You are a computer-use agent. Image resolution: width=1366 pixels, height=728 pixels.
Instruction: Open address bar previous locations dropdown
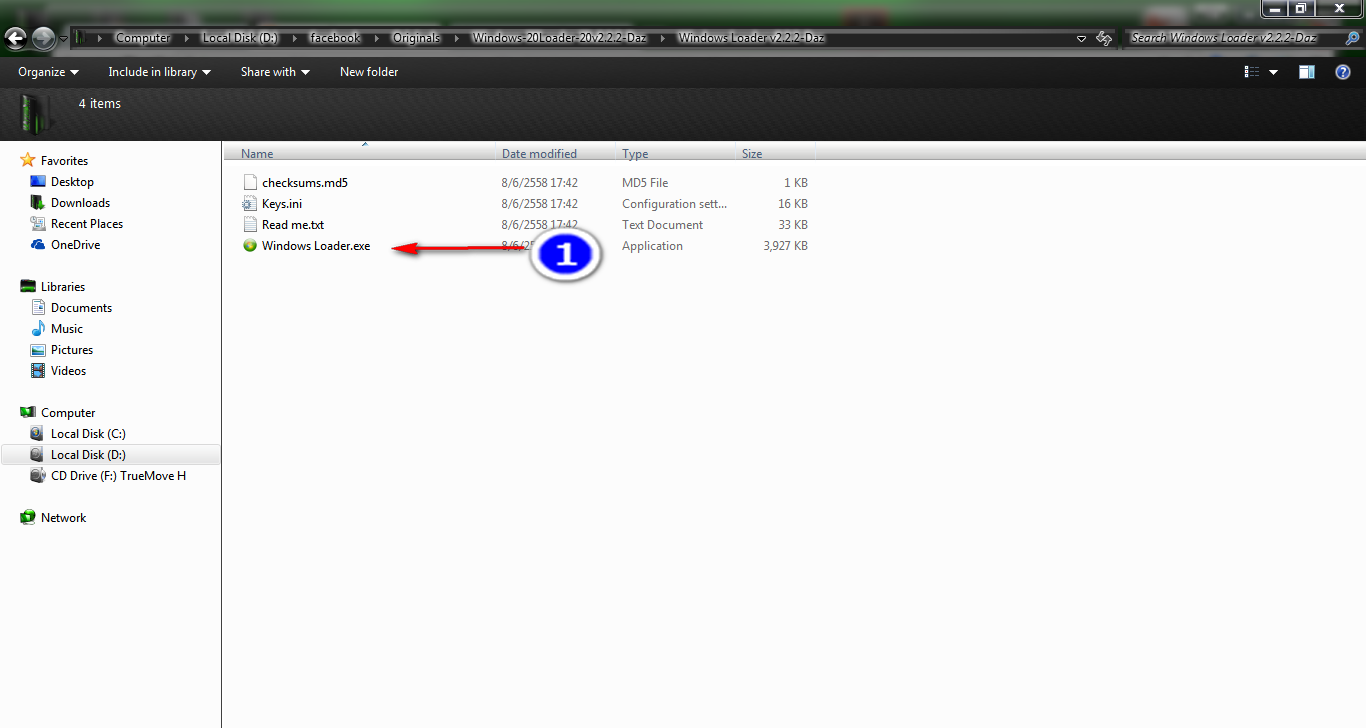point(1081,39)
